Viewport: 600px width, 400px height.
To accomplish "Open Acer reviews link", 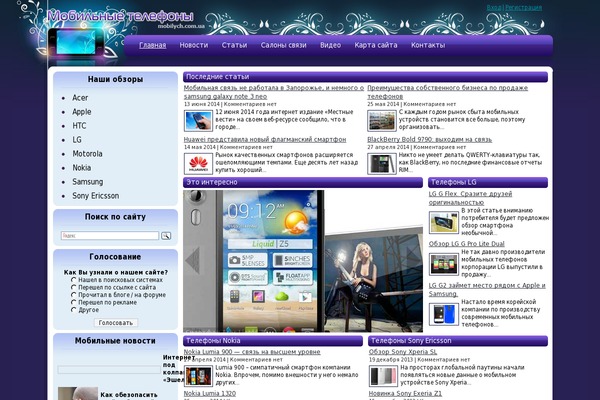I will [x=80, y=98].
